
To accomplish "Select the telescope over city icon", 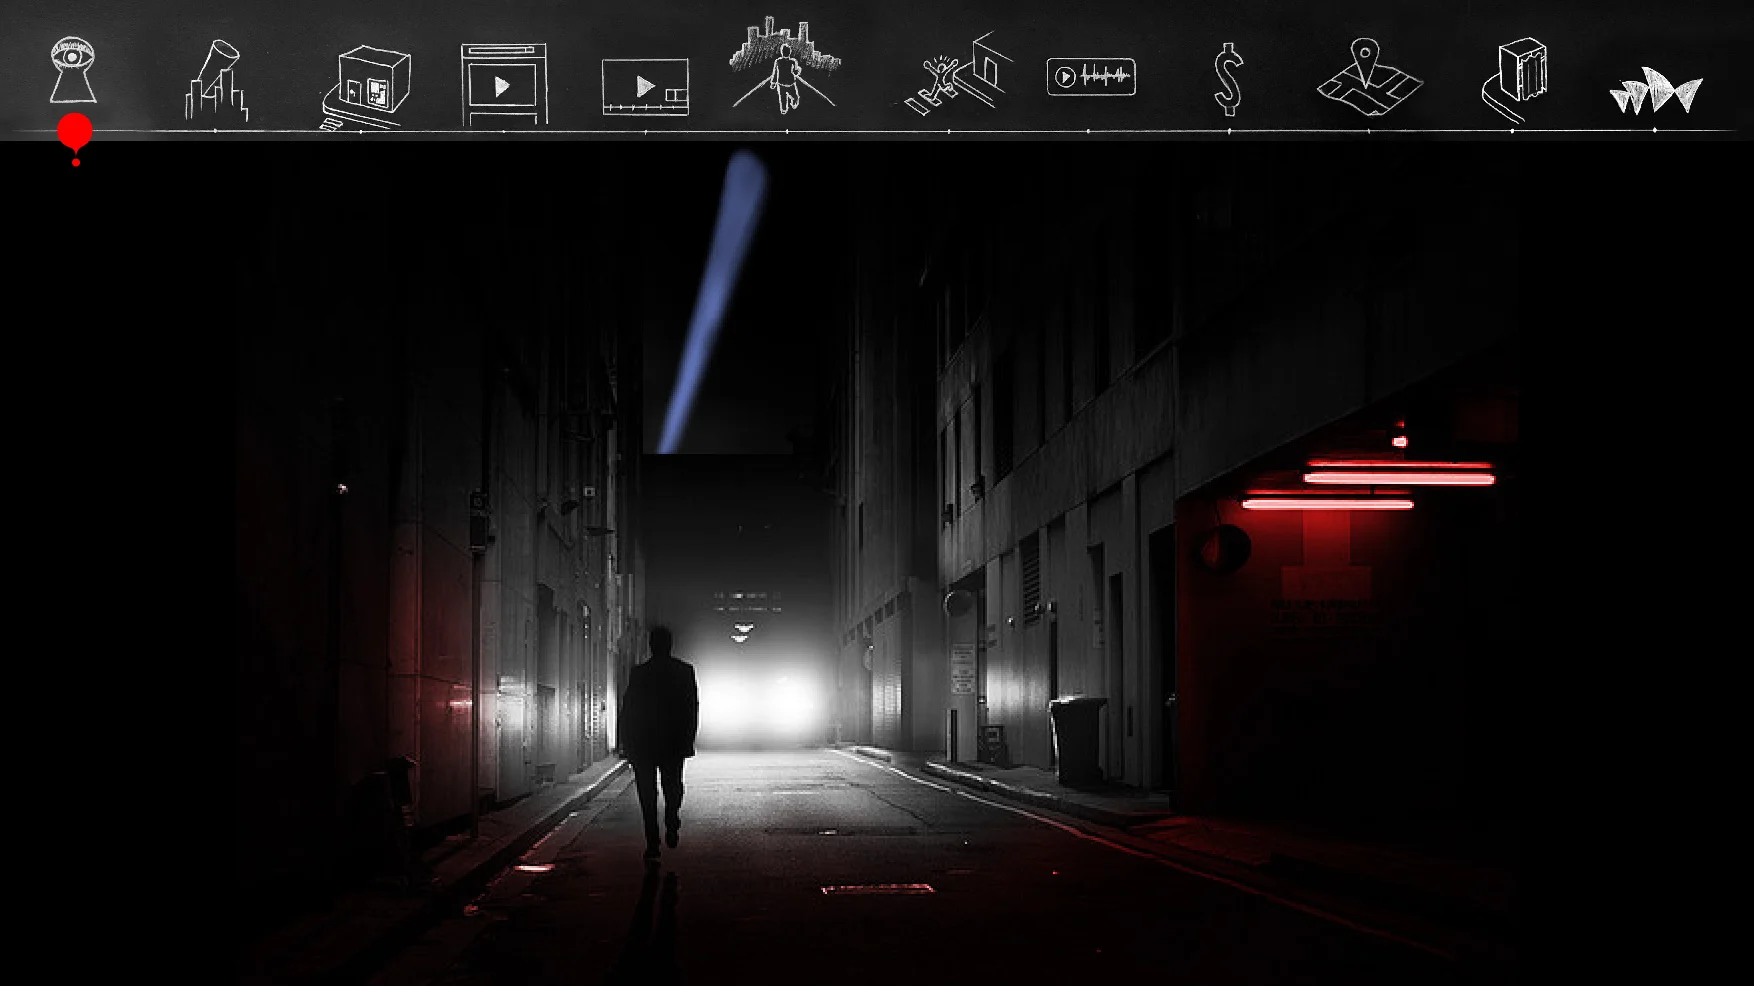I will [217, 81].
